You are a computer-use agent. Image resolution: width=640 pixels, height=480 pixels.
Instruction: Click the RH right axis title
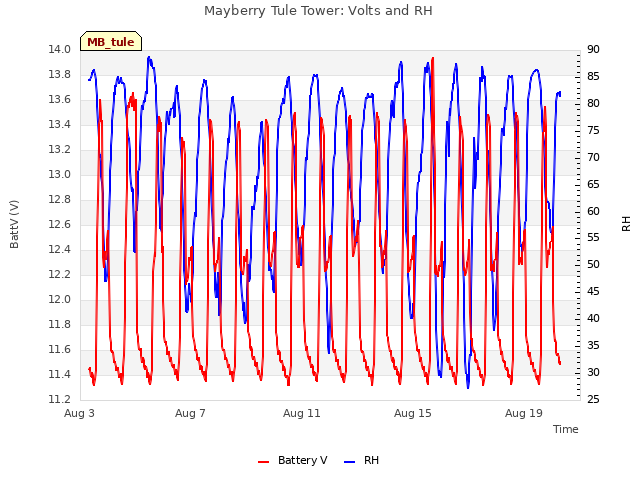(626, 224)
